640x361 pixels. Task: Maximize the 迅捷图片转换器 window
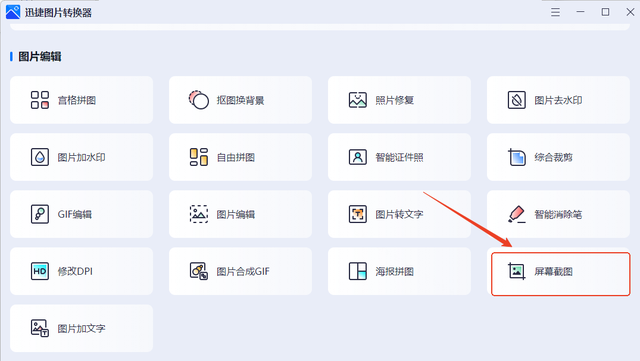(605, 12)
